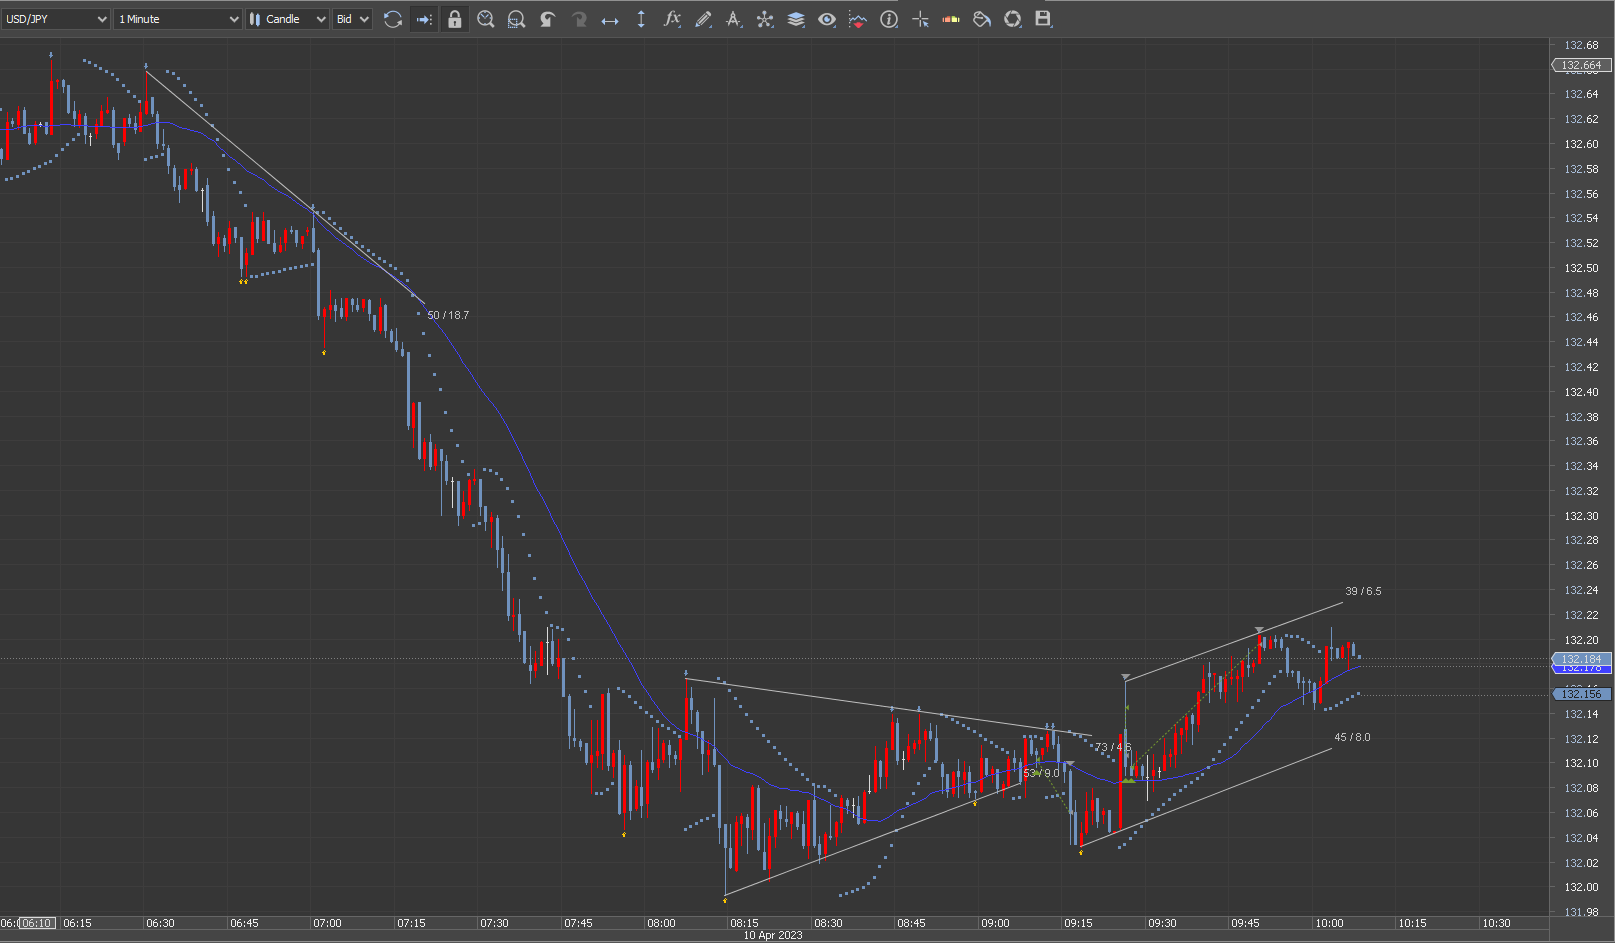
Task: Toggle the eye visibility icon
Action: pyautogui.click(x=827, y=19)
